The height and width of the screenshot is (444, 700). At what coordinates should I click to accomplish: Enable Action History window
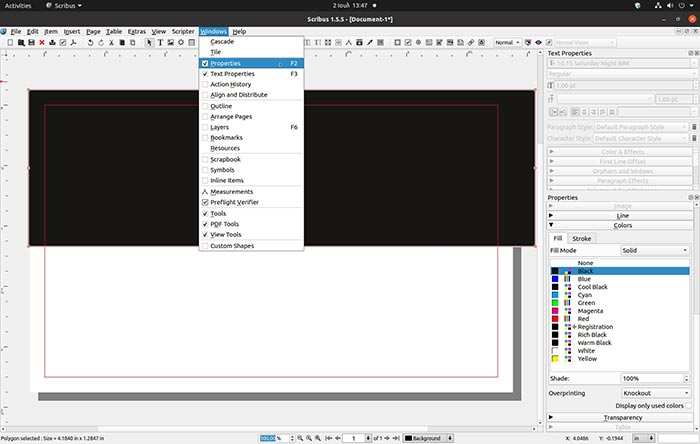point(251,84)
